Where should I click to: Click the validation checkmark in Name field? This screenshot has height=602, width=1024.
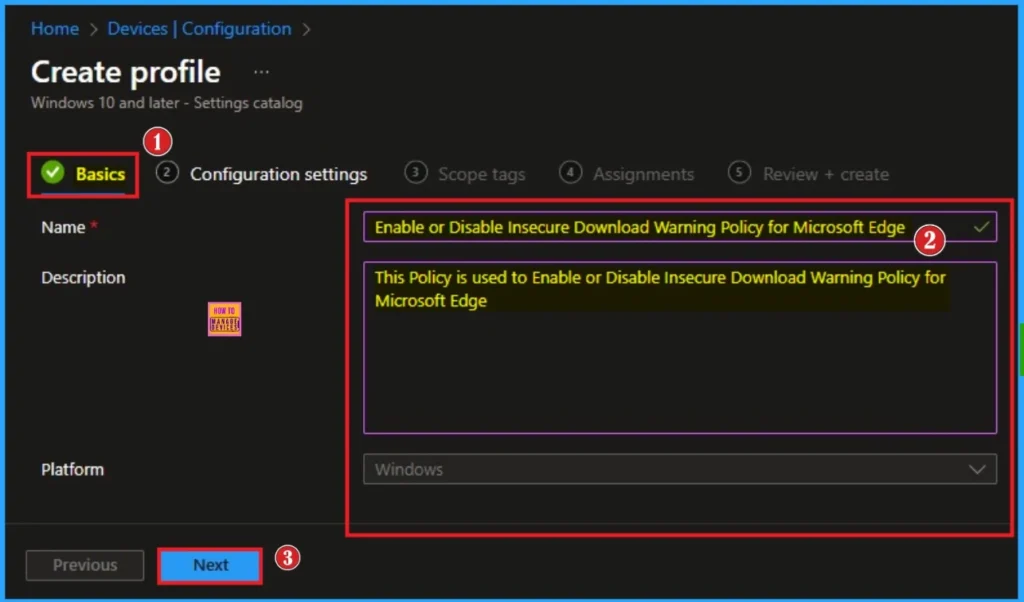[x=981, y=227]
